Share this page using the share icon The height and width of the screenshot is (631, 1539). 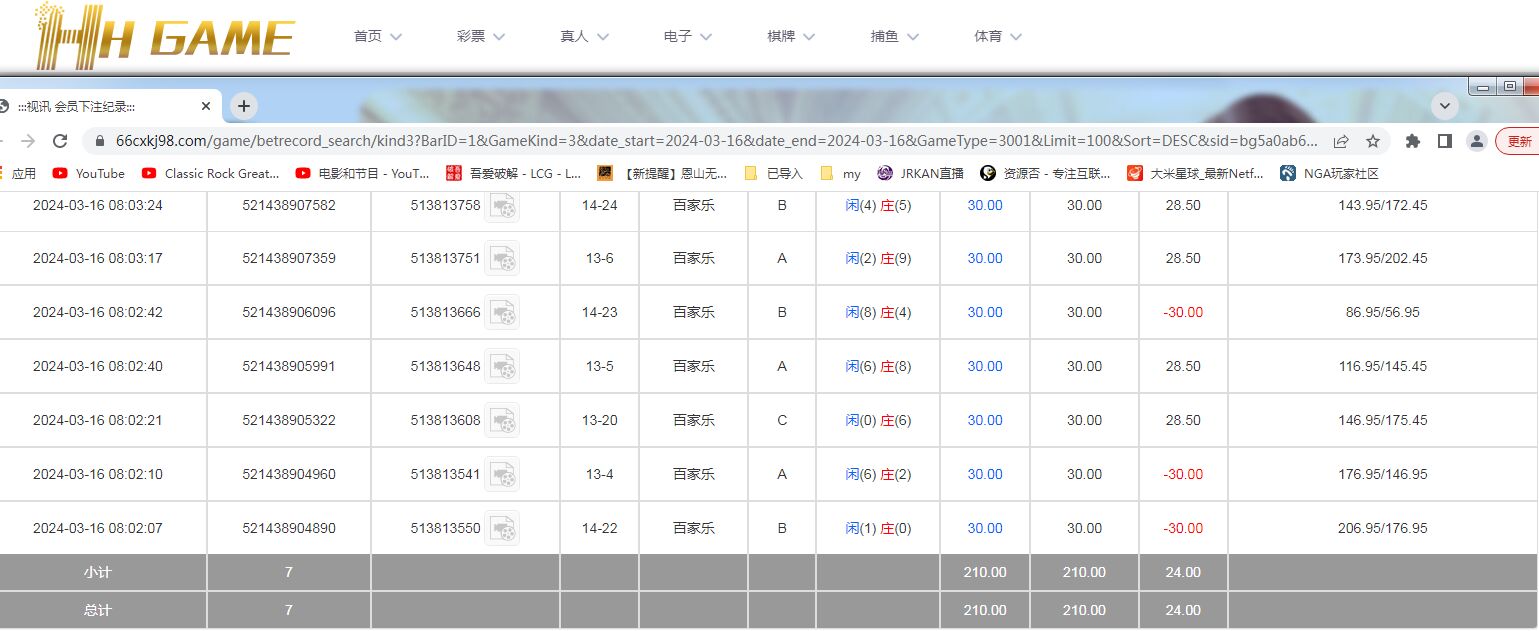click(1341, 141)
